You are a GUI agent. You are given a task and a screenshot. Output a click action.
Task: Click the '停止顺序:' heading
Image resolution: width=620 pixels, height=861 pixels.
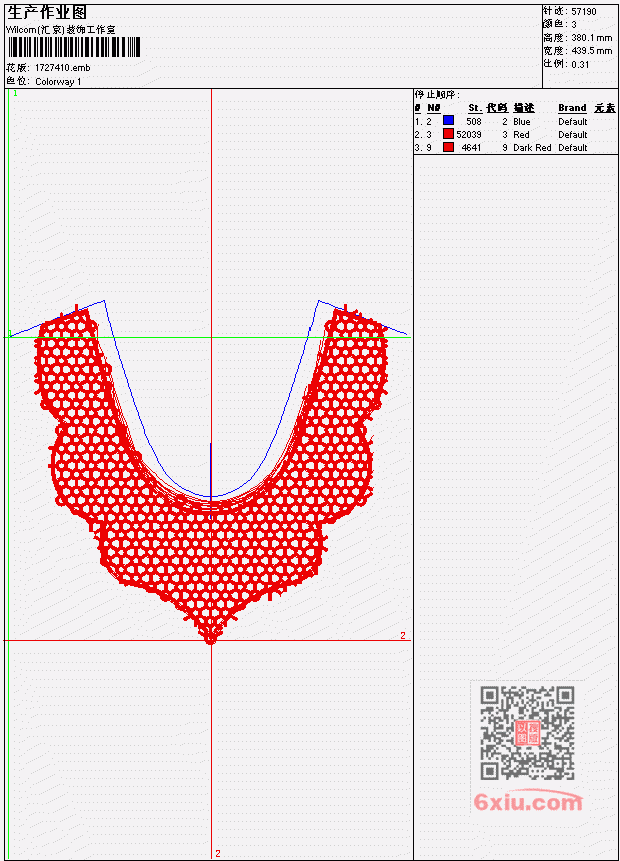click(x=437, y=94)
